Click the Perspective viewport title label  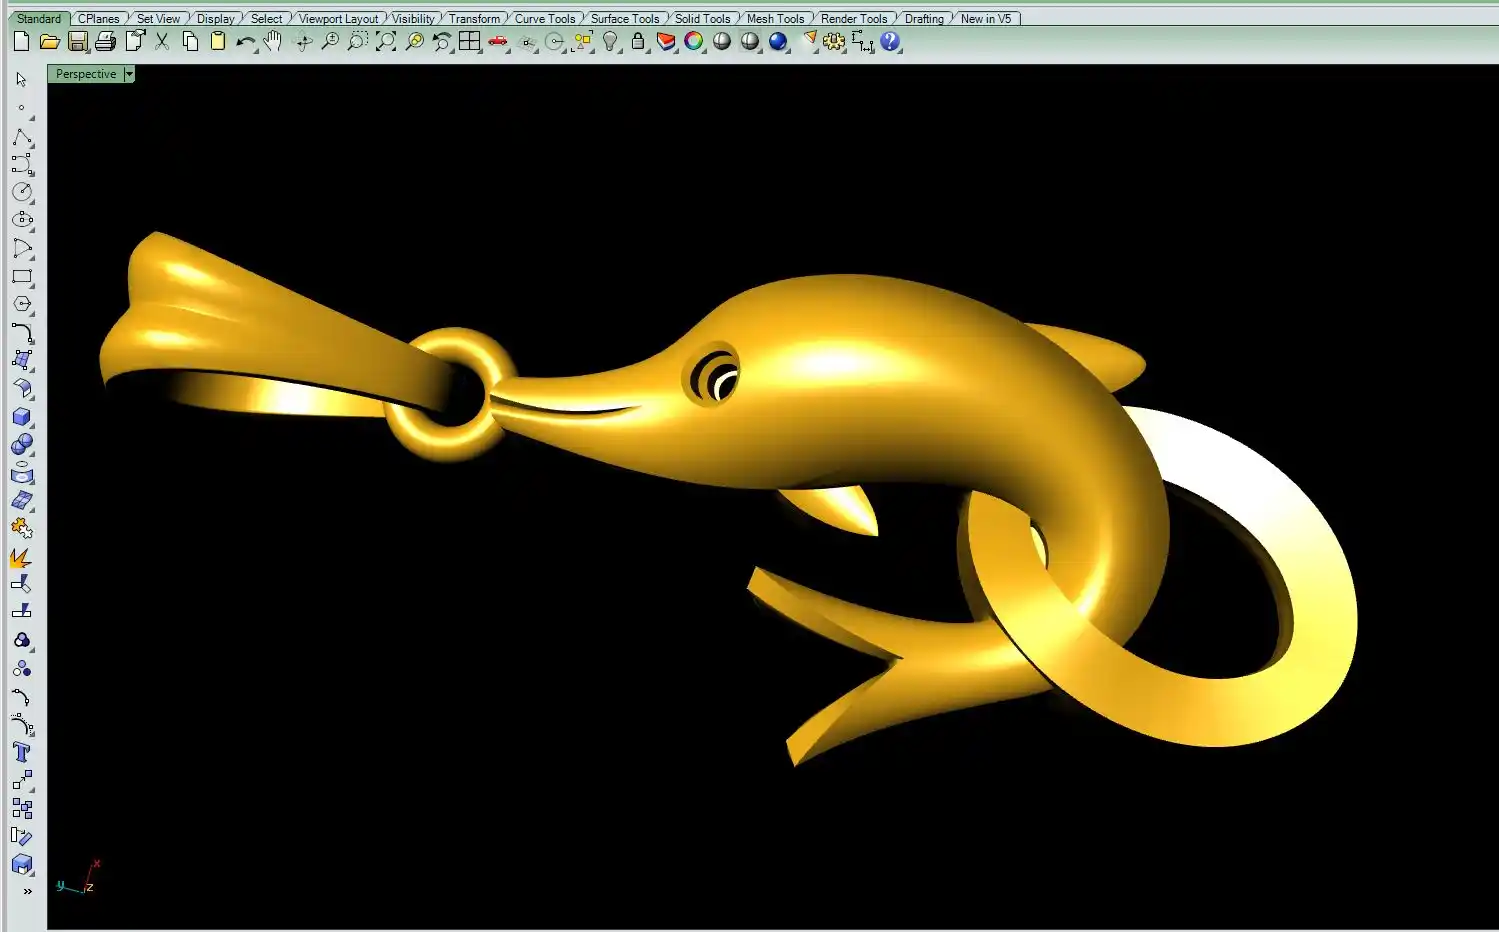[x=86, y=74]
